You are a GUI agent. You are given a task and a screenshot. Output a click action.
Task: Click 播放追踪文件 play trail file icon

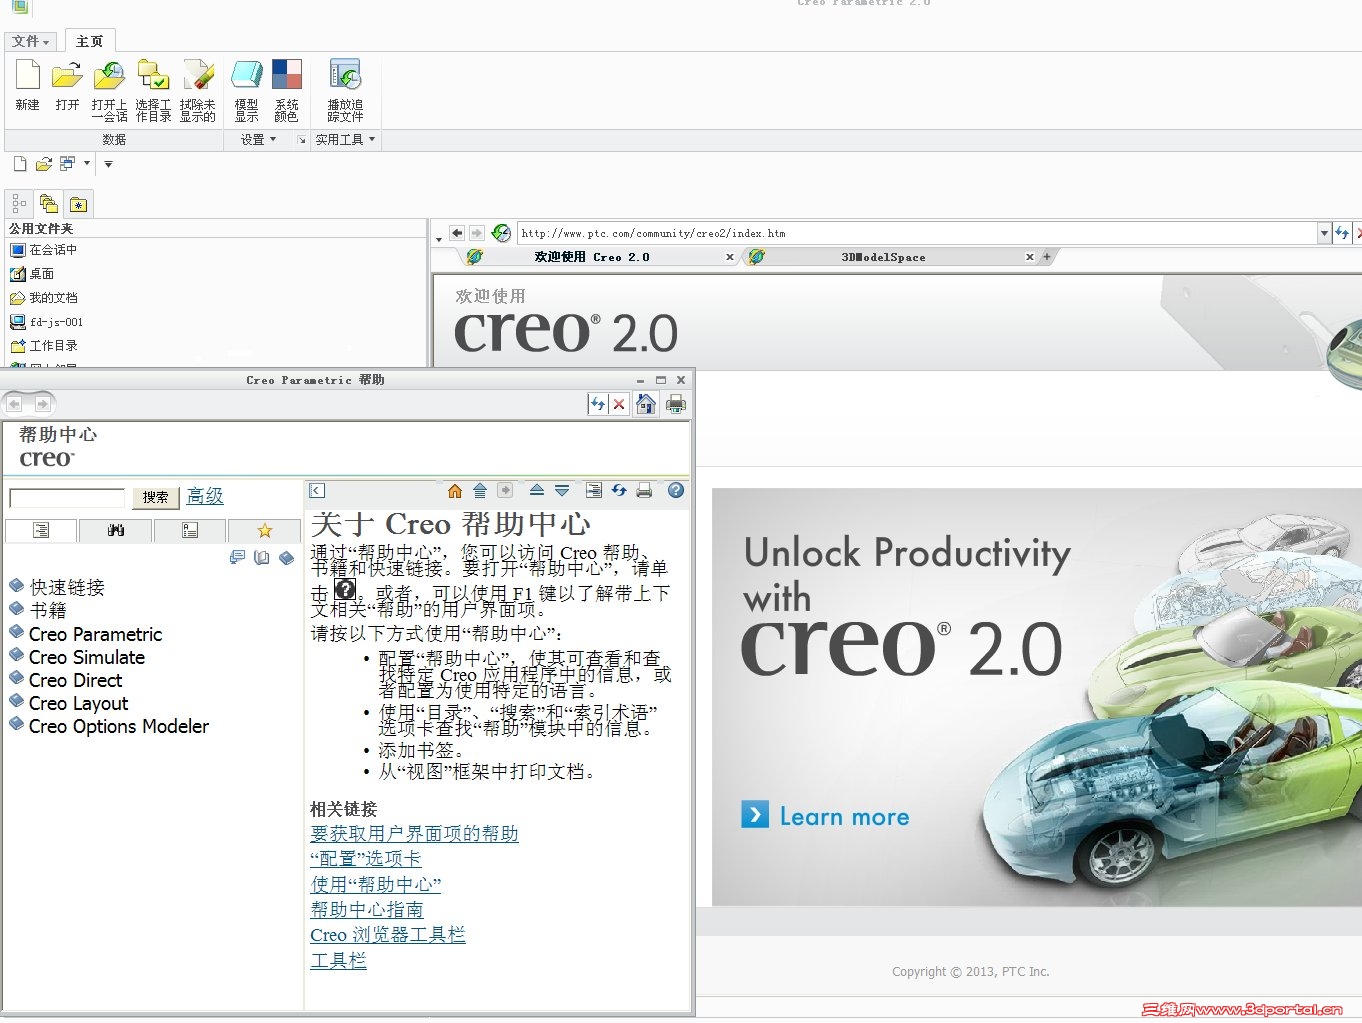tap(345, 89)
